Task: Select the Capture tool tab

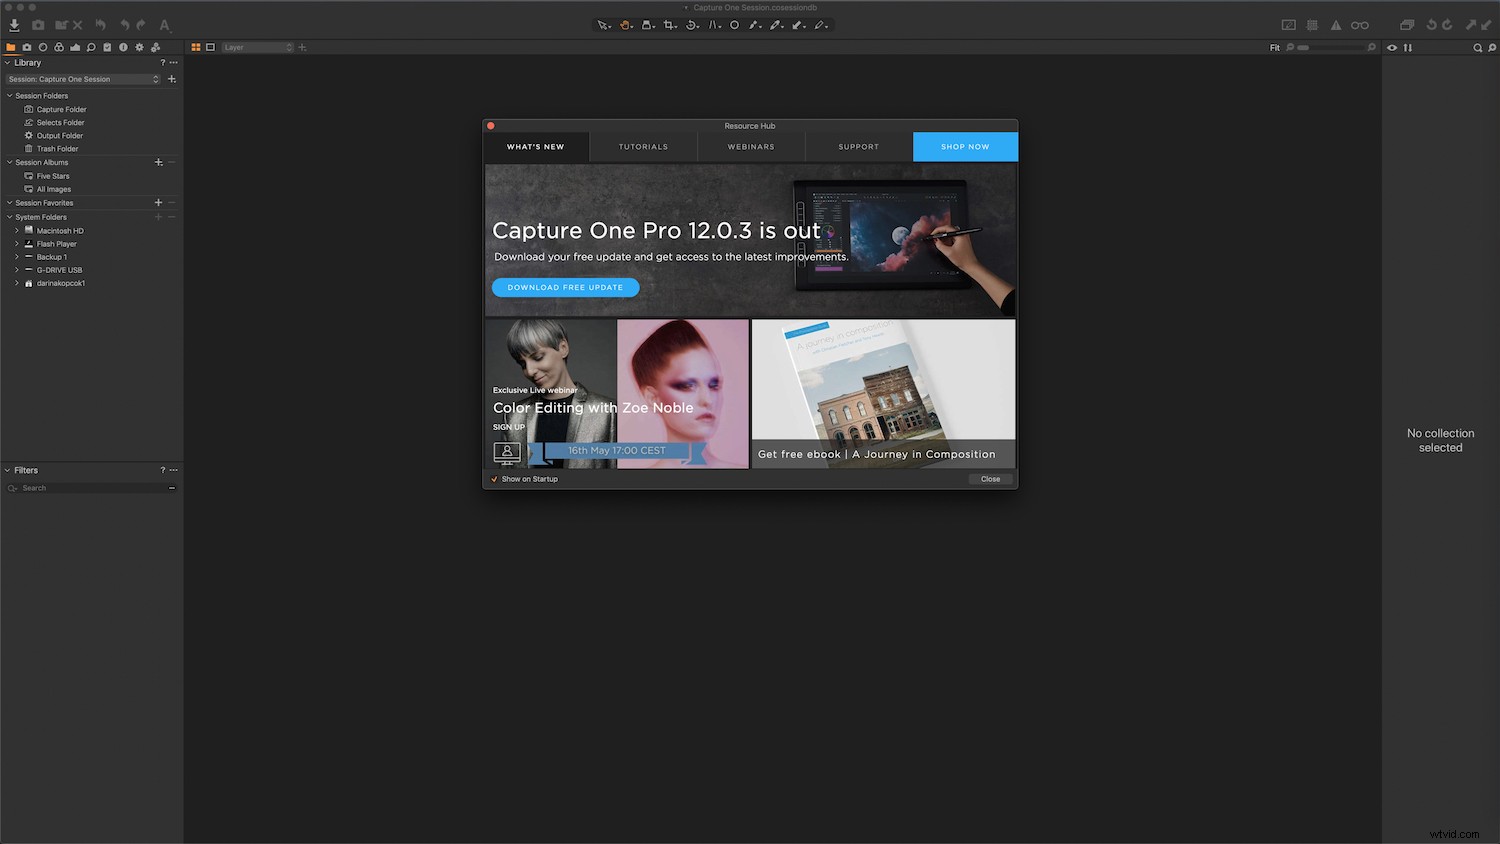Action: pos(26,47)
